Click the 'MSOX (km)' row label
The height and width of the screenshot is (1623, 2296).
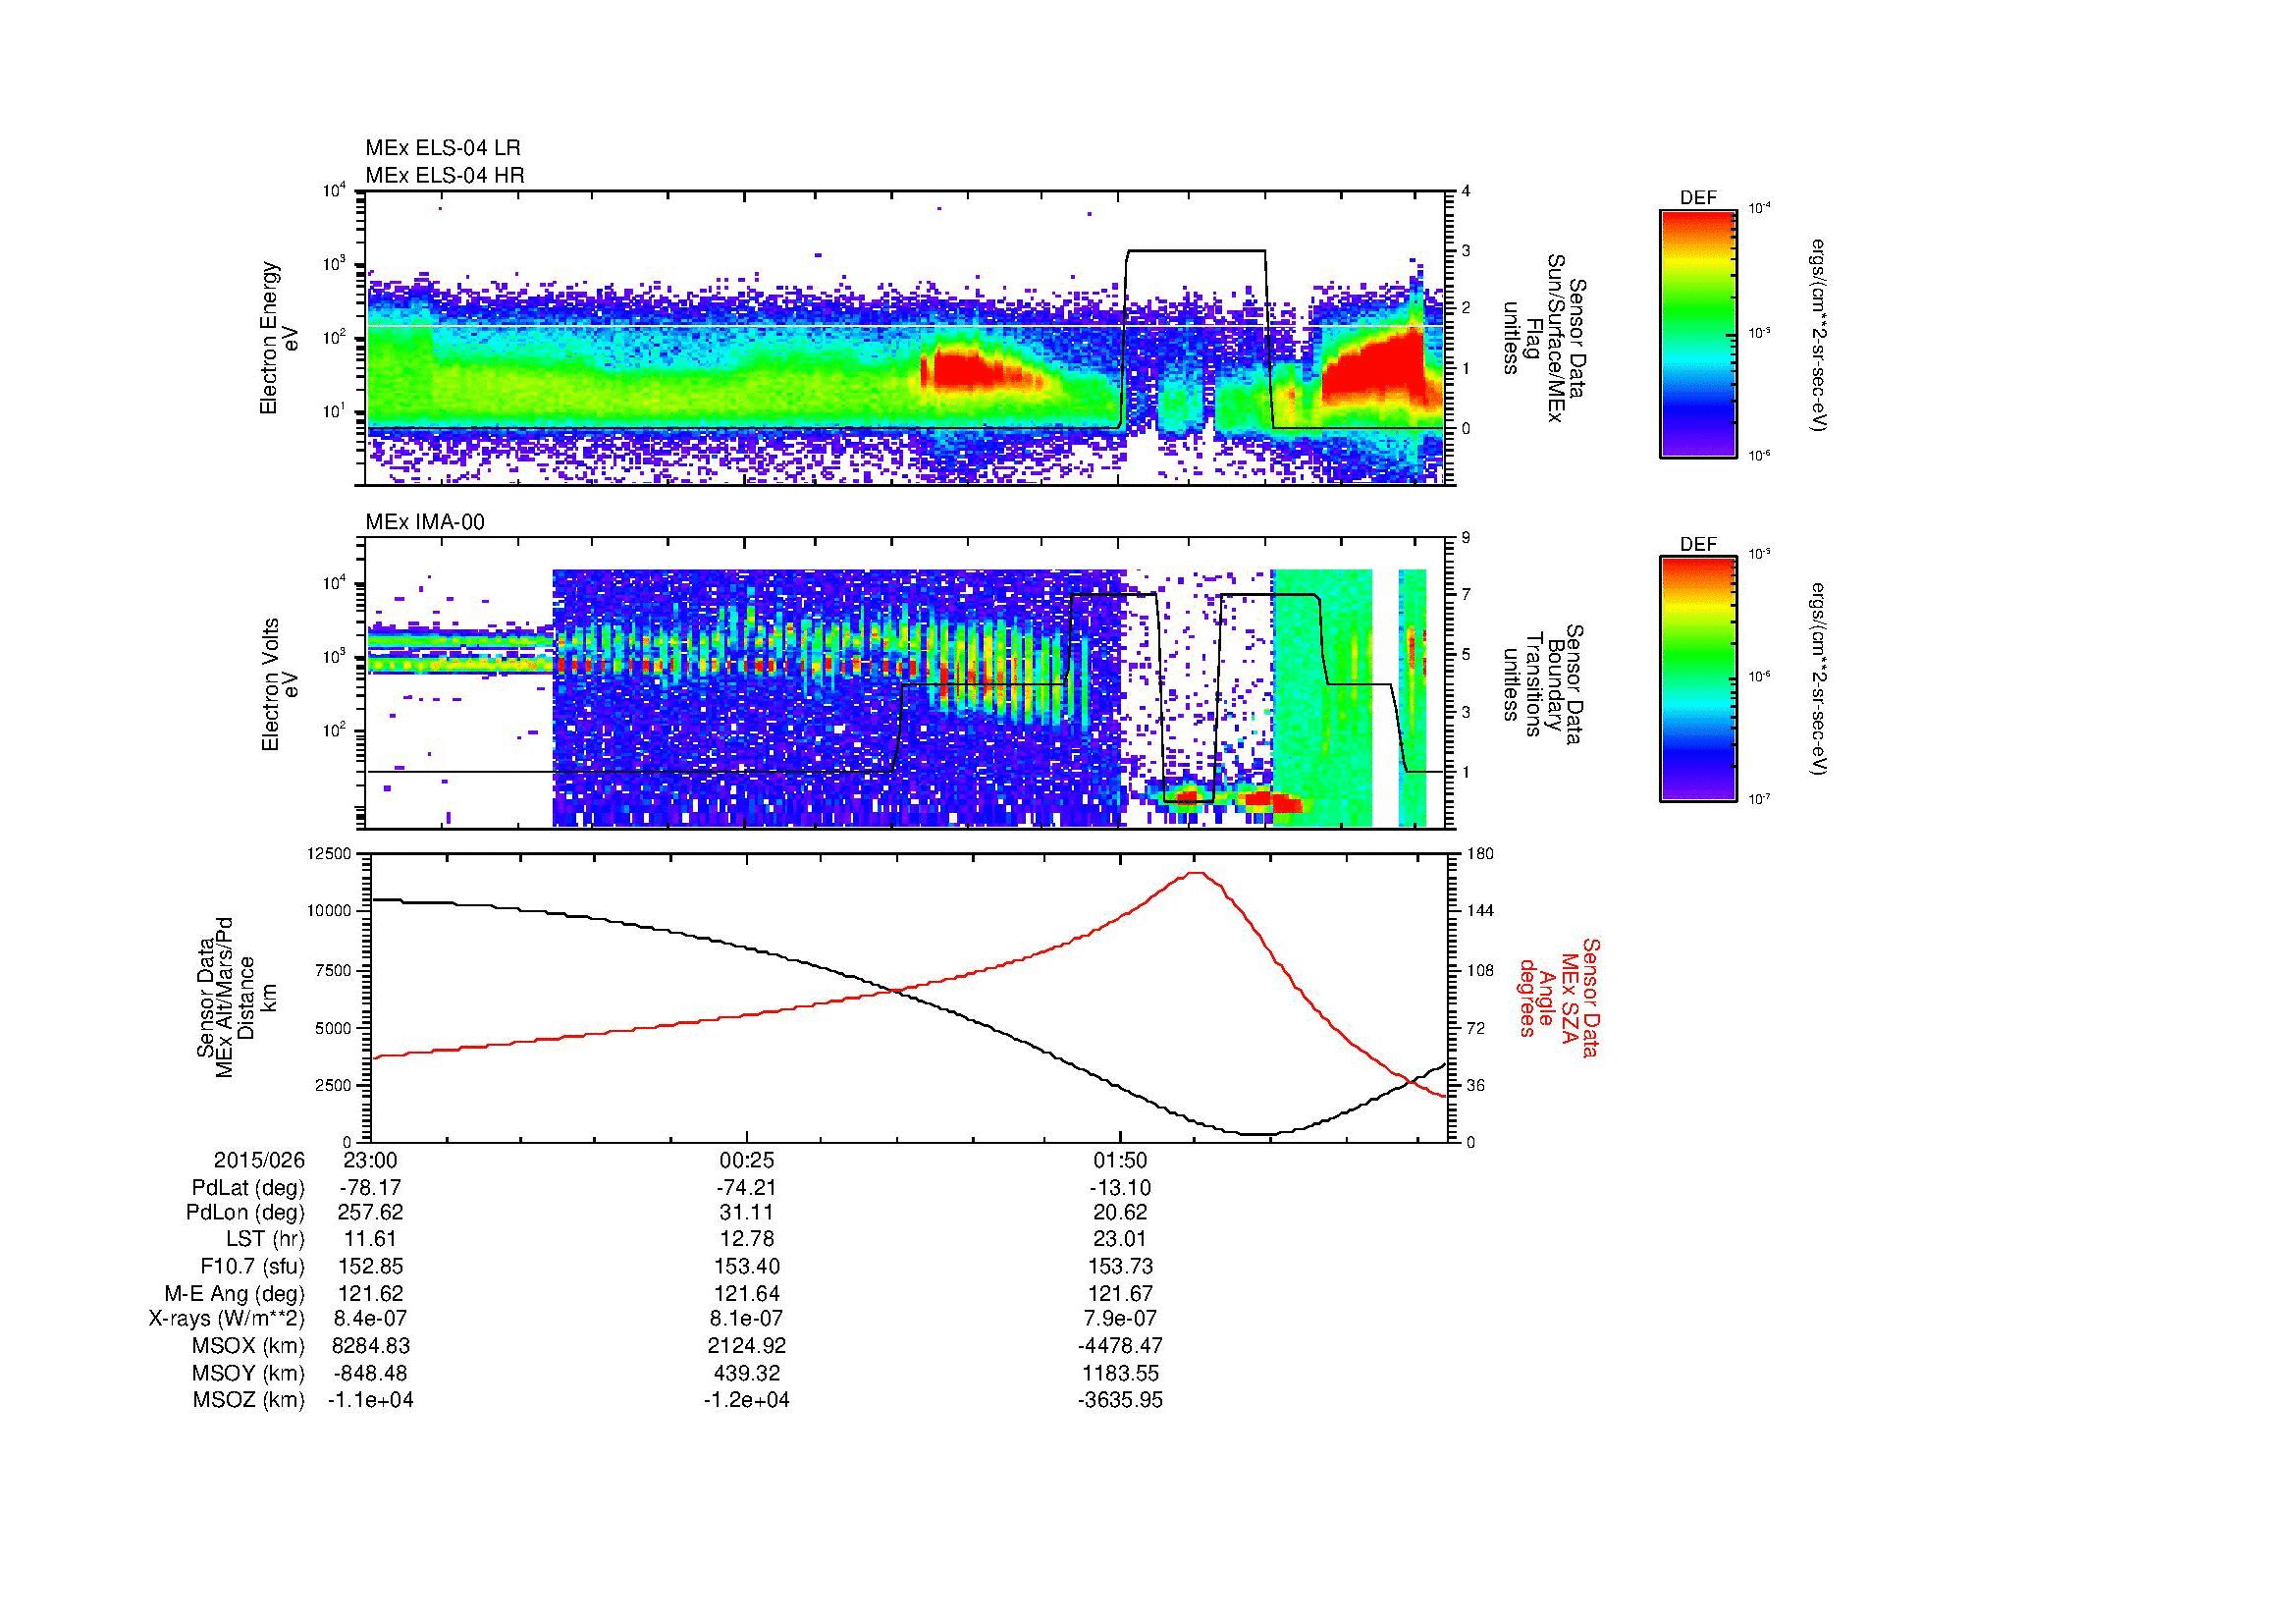point(248,1346)
